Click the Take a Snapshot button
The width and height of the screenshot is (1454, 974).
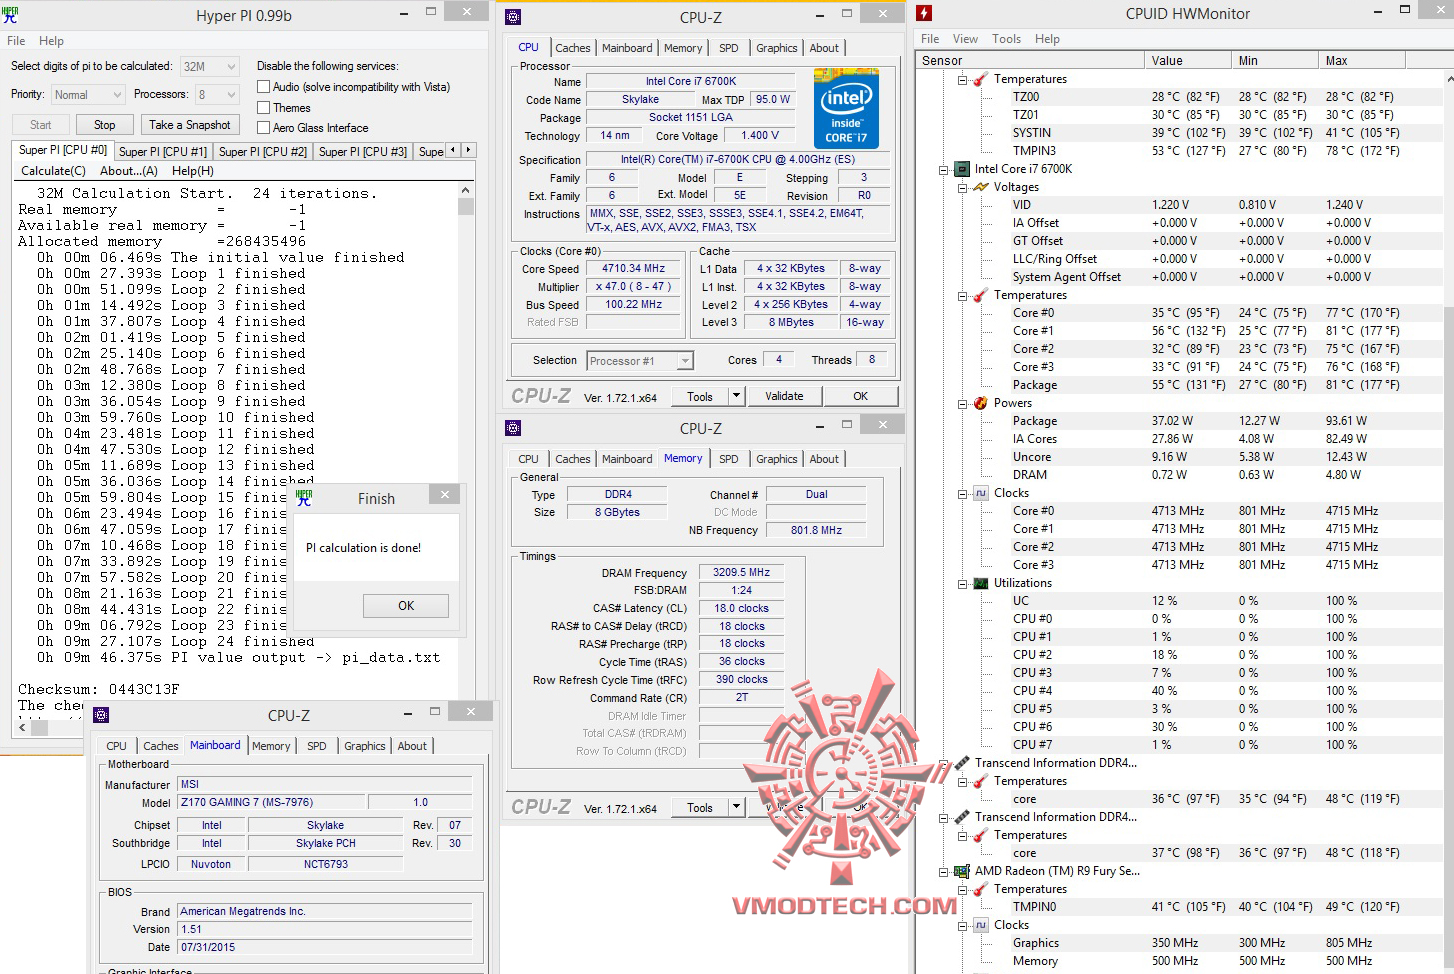pyautogui.click(x=190, y=125)
